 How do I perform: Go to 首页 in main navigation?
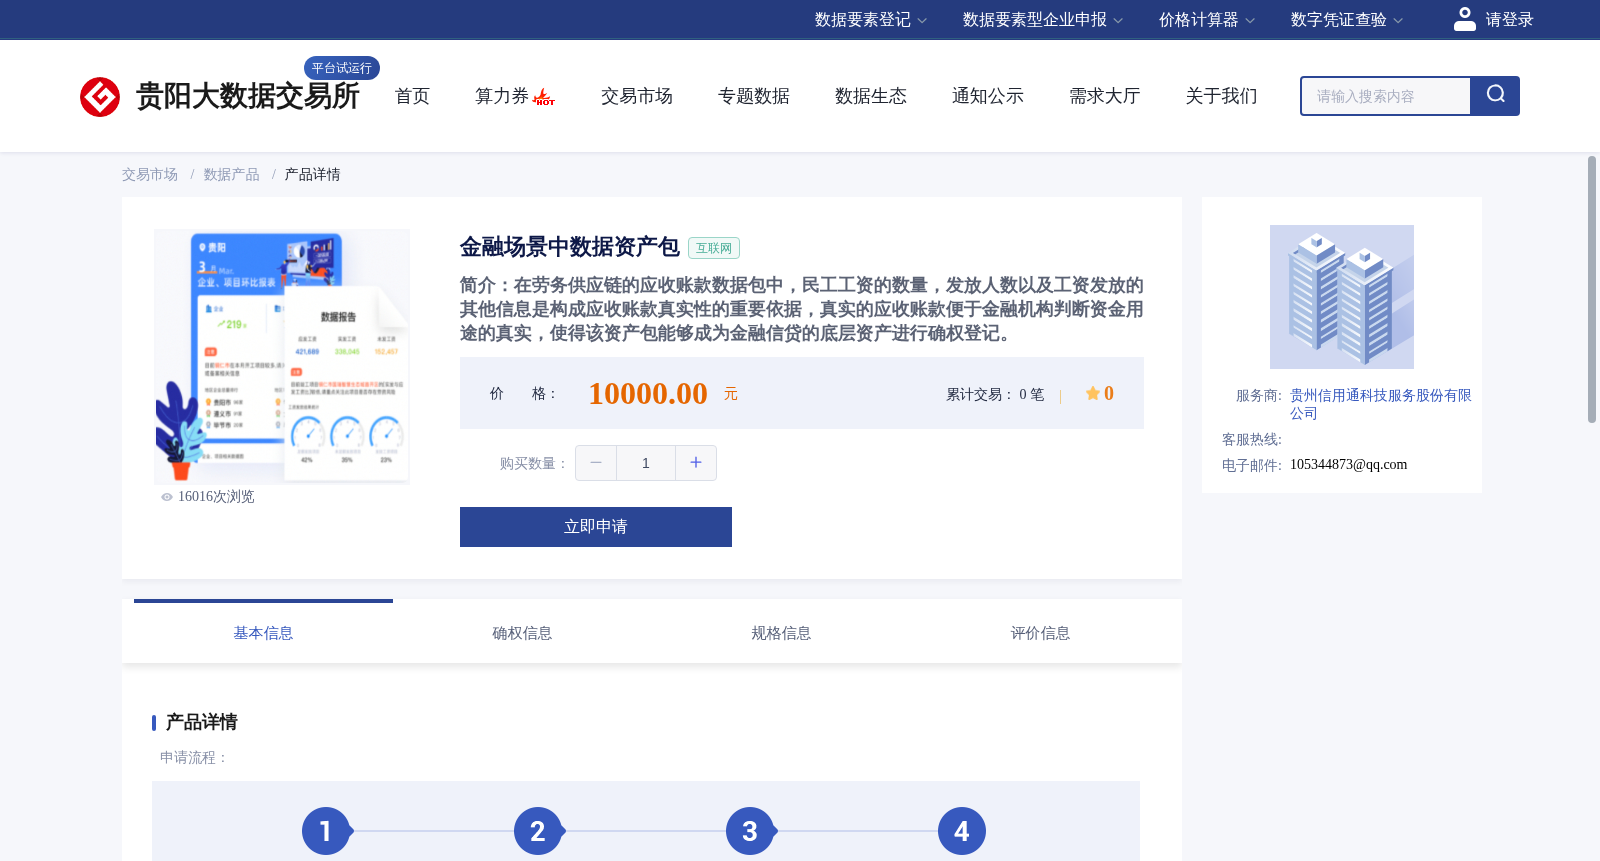coord(412,96)
